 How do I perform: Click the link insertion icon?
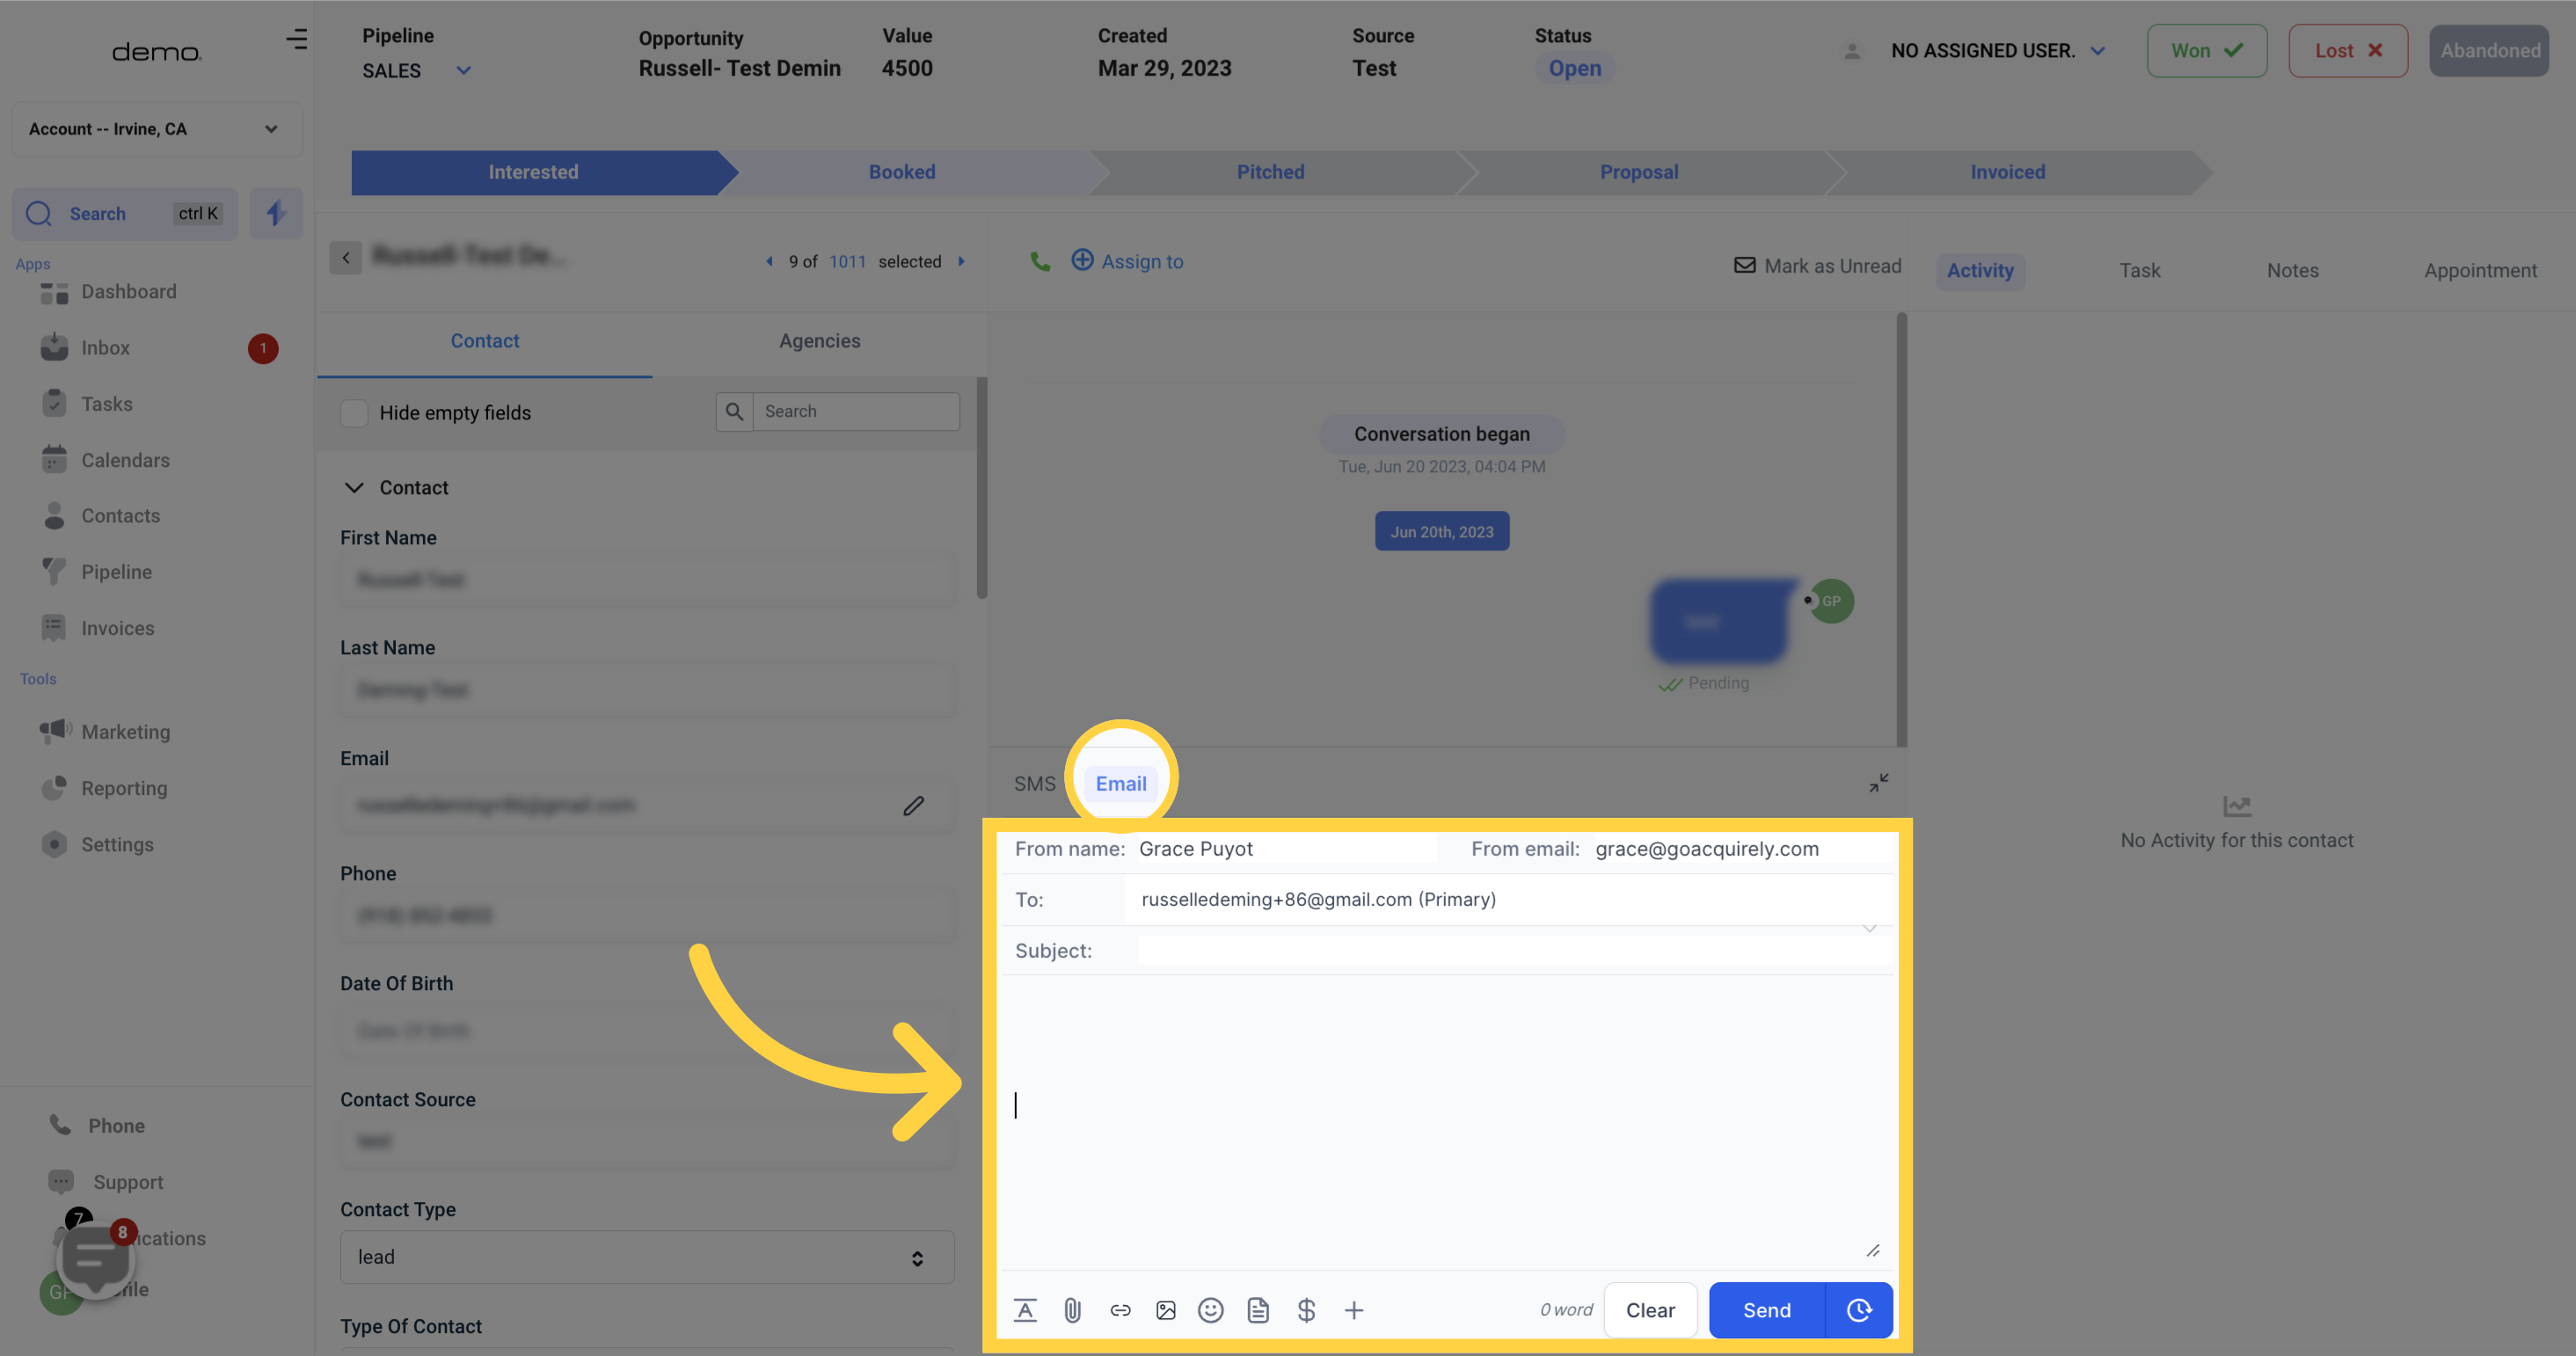[x=1120, y=1310]
